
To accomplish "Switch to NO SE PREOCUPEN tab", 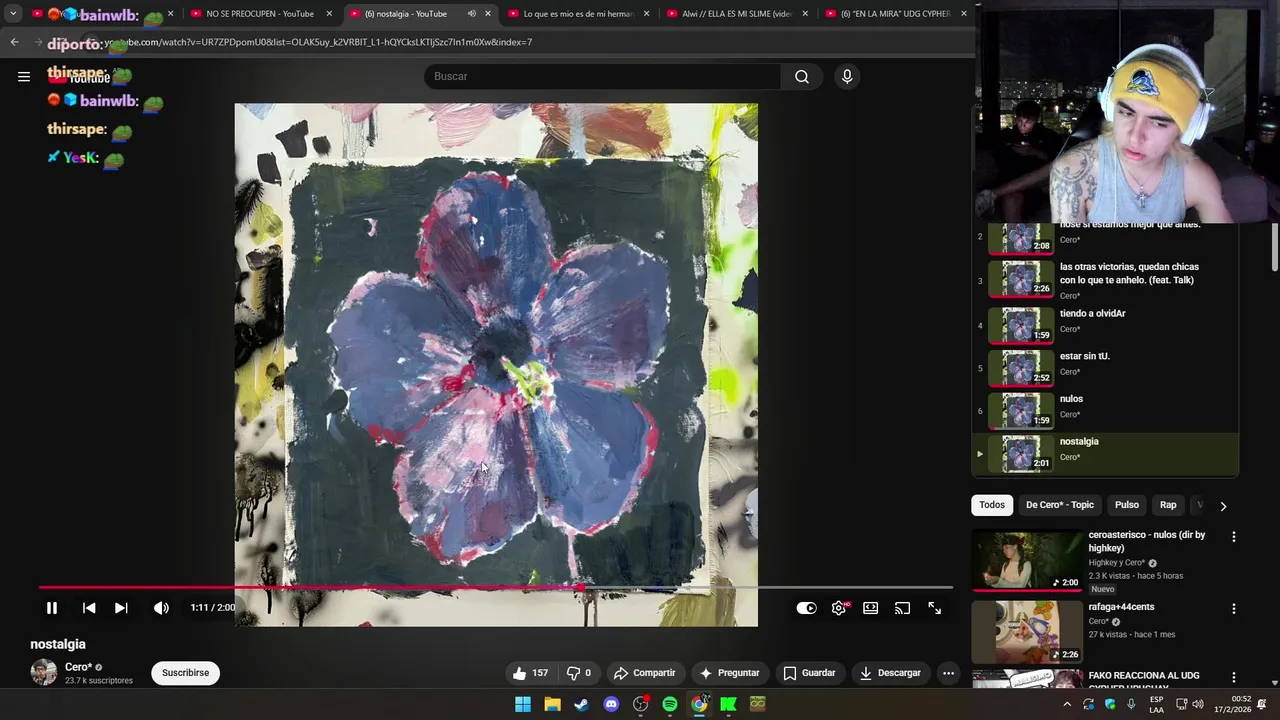I will 260,14.
